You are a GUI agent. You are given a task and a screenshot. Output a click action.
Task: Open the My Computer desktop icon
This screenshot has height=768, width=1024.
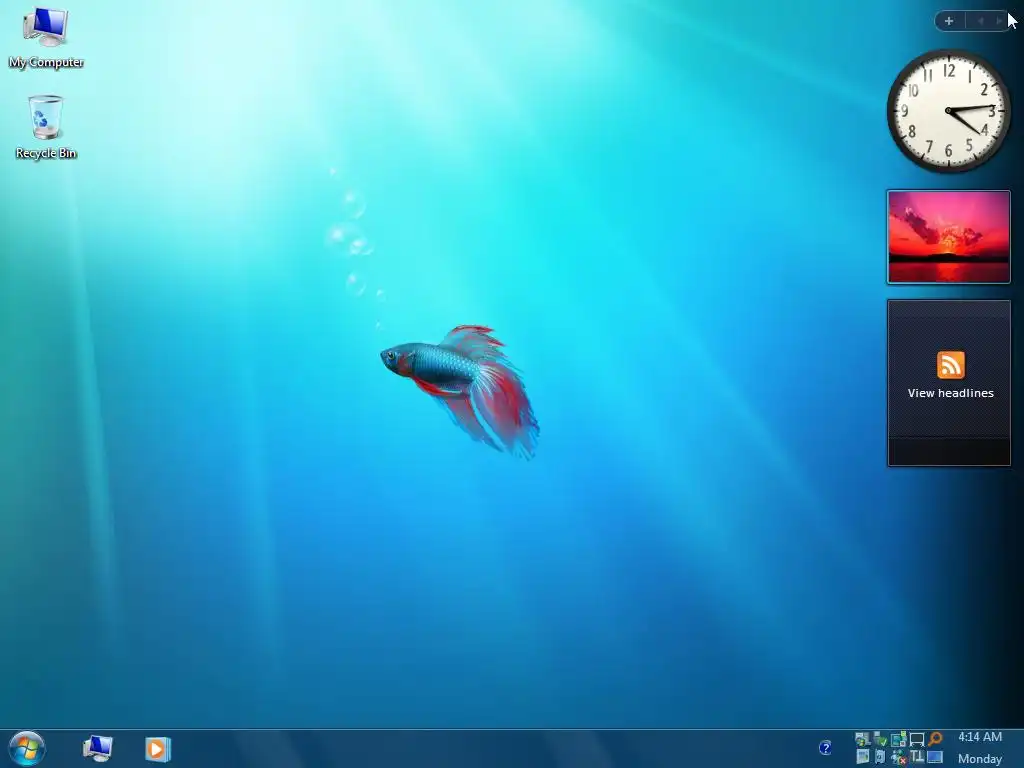point(46,37)
